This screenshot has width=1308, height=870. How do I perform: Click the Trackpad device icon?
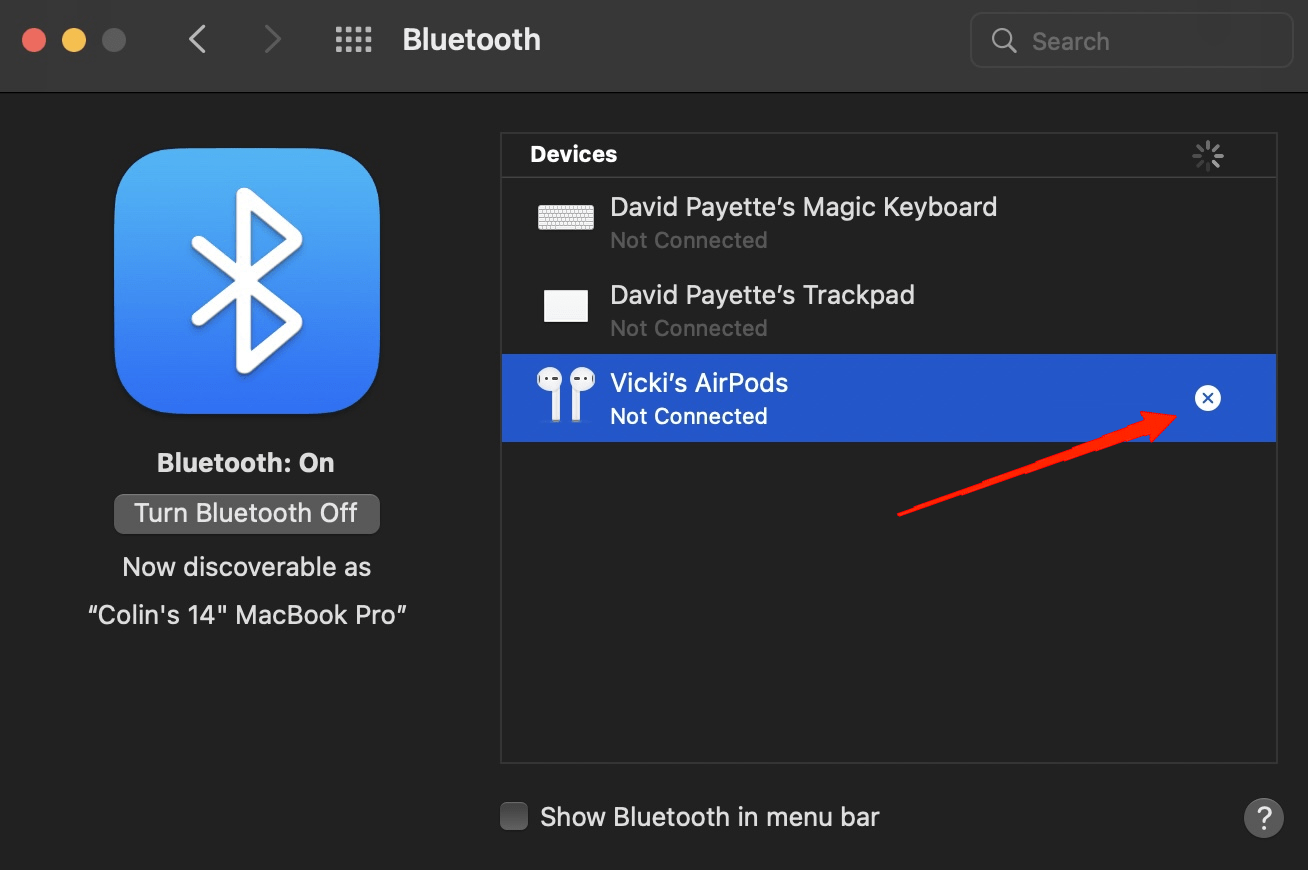click(565, 306)
